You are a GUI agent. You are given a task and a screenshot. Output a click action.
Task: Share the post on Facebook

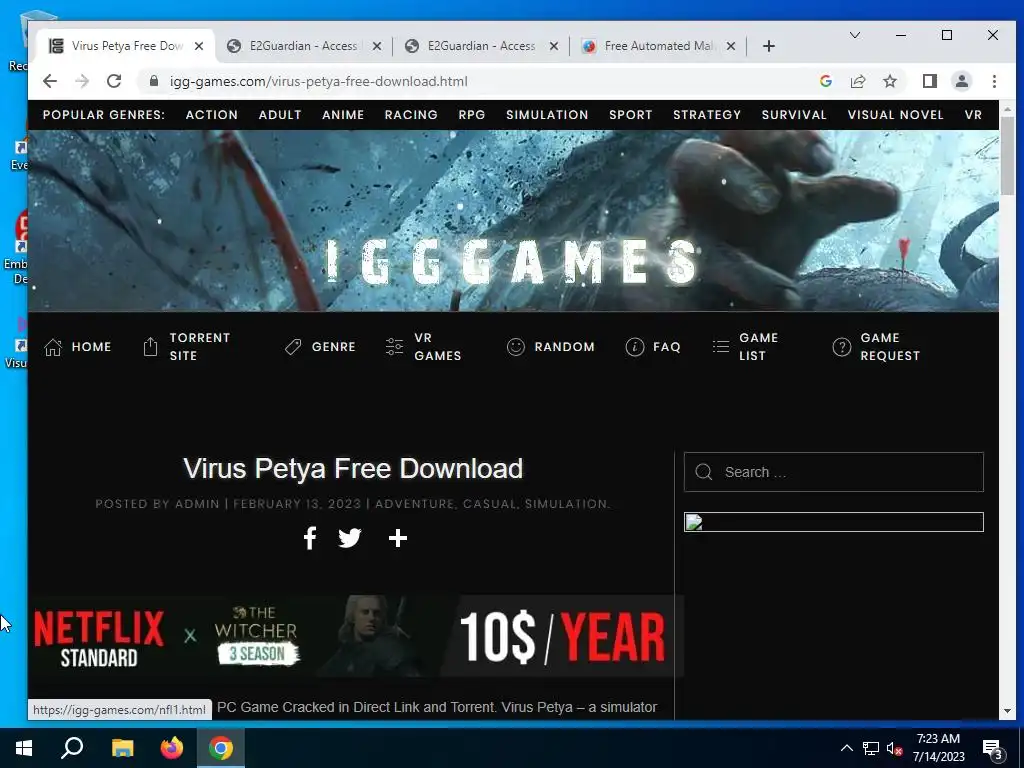click(x=310, y=538)
